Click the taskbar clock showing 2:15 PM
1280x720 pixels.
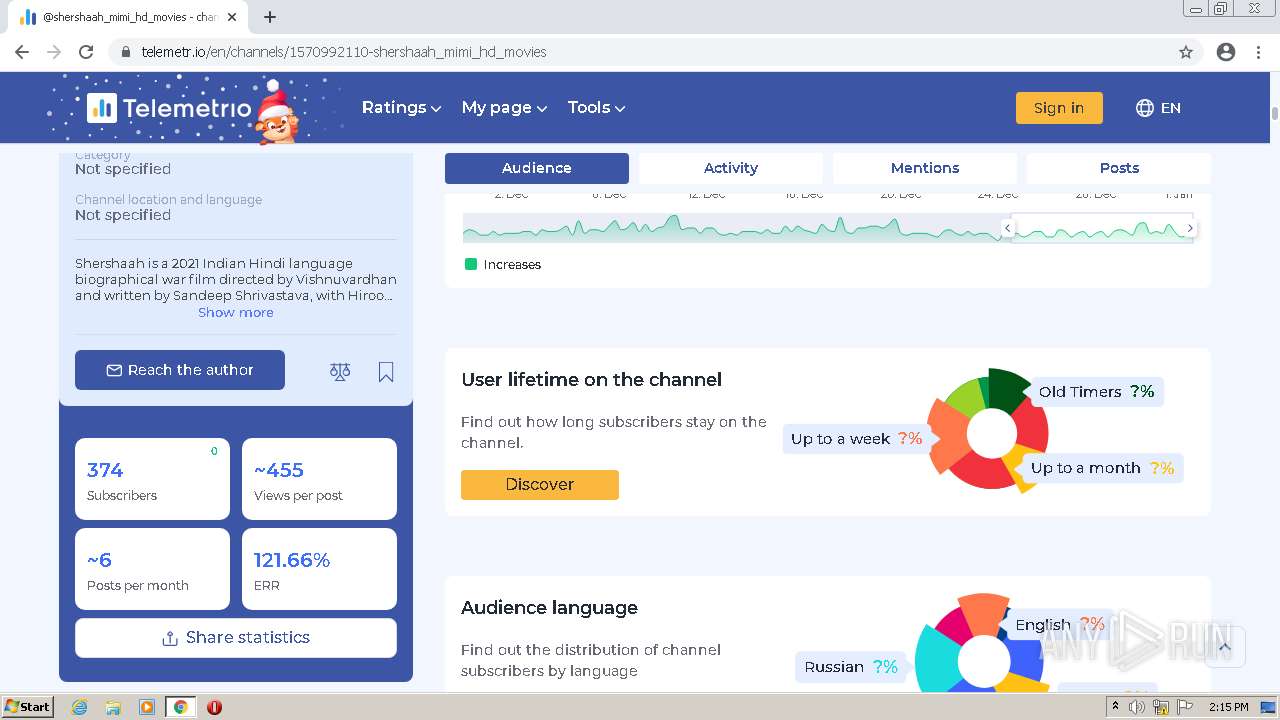click(1228, 707)
